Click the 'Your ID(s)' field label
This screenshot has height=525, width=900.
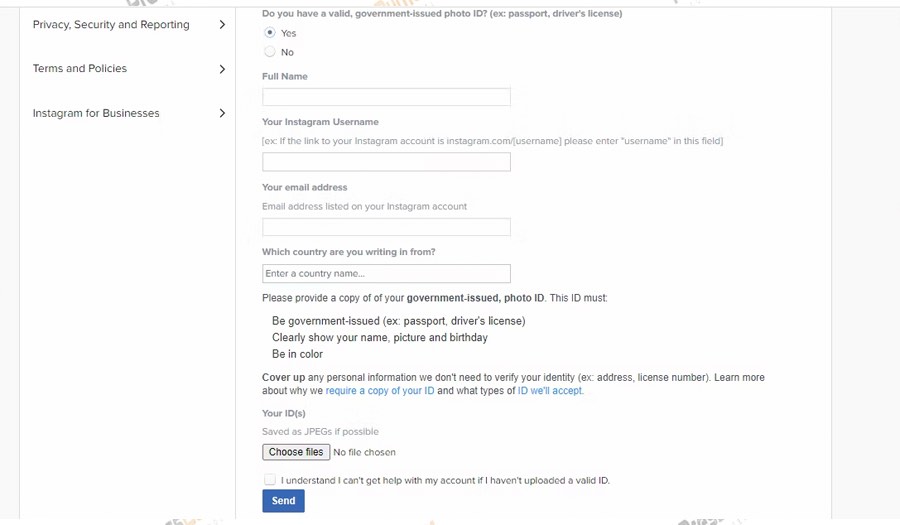tap(284, 413)
